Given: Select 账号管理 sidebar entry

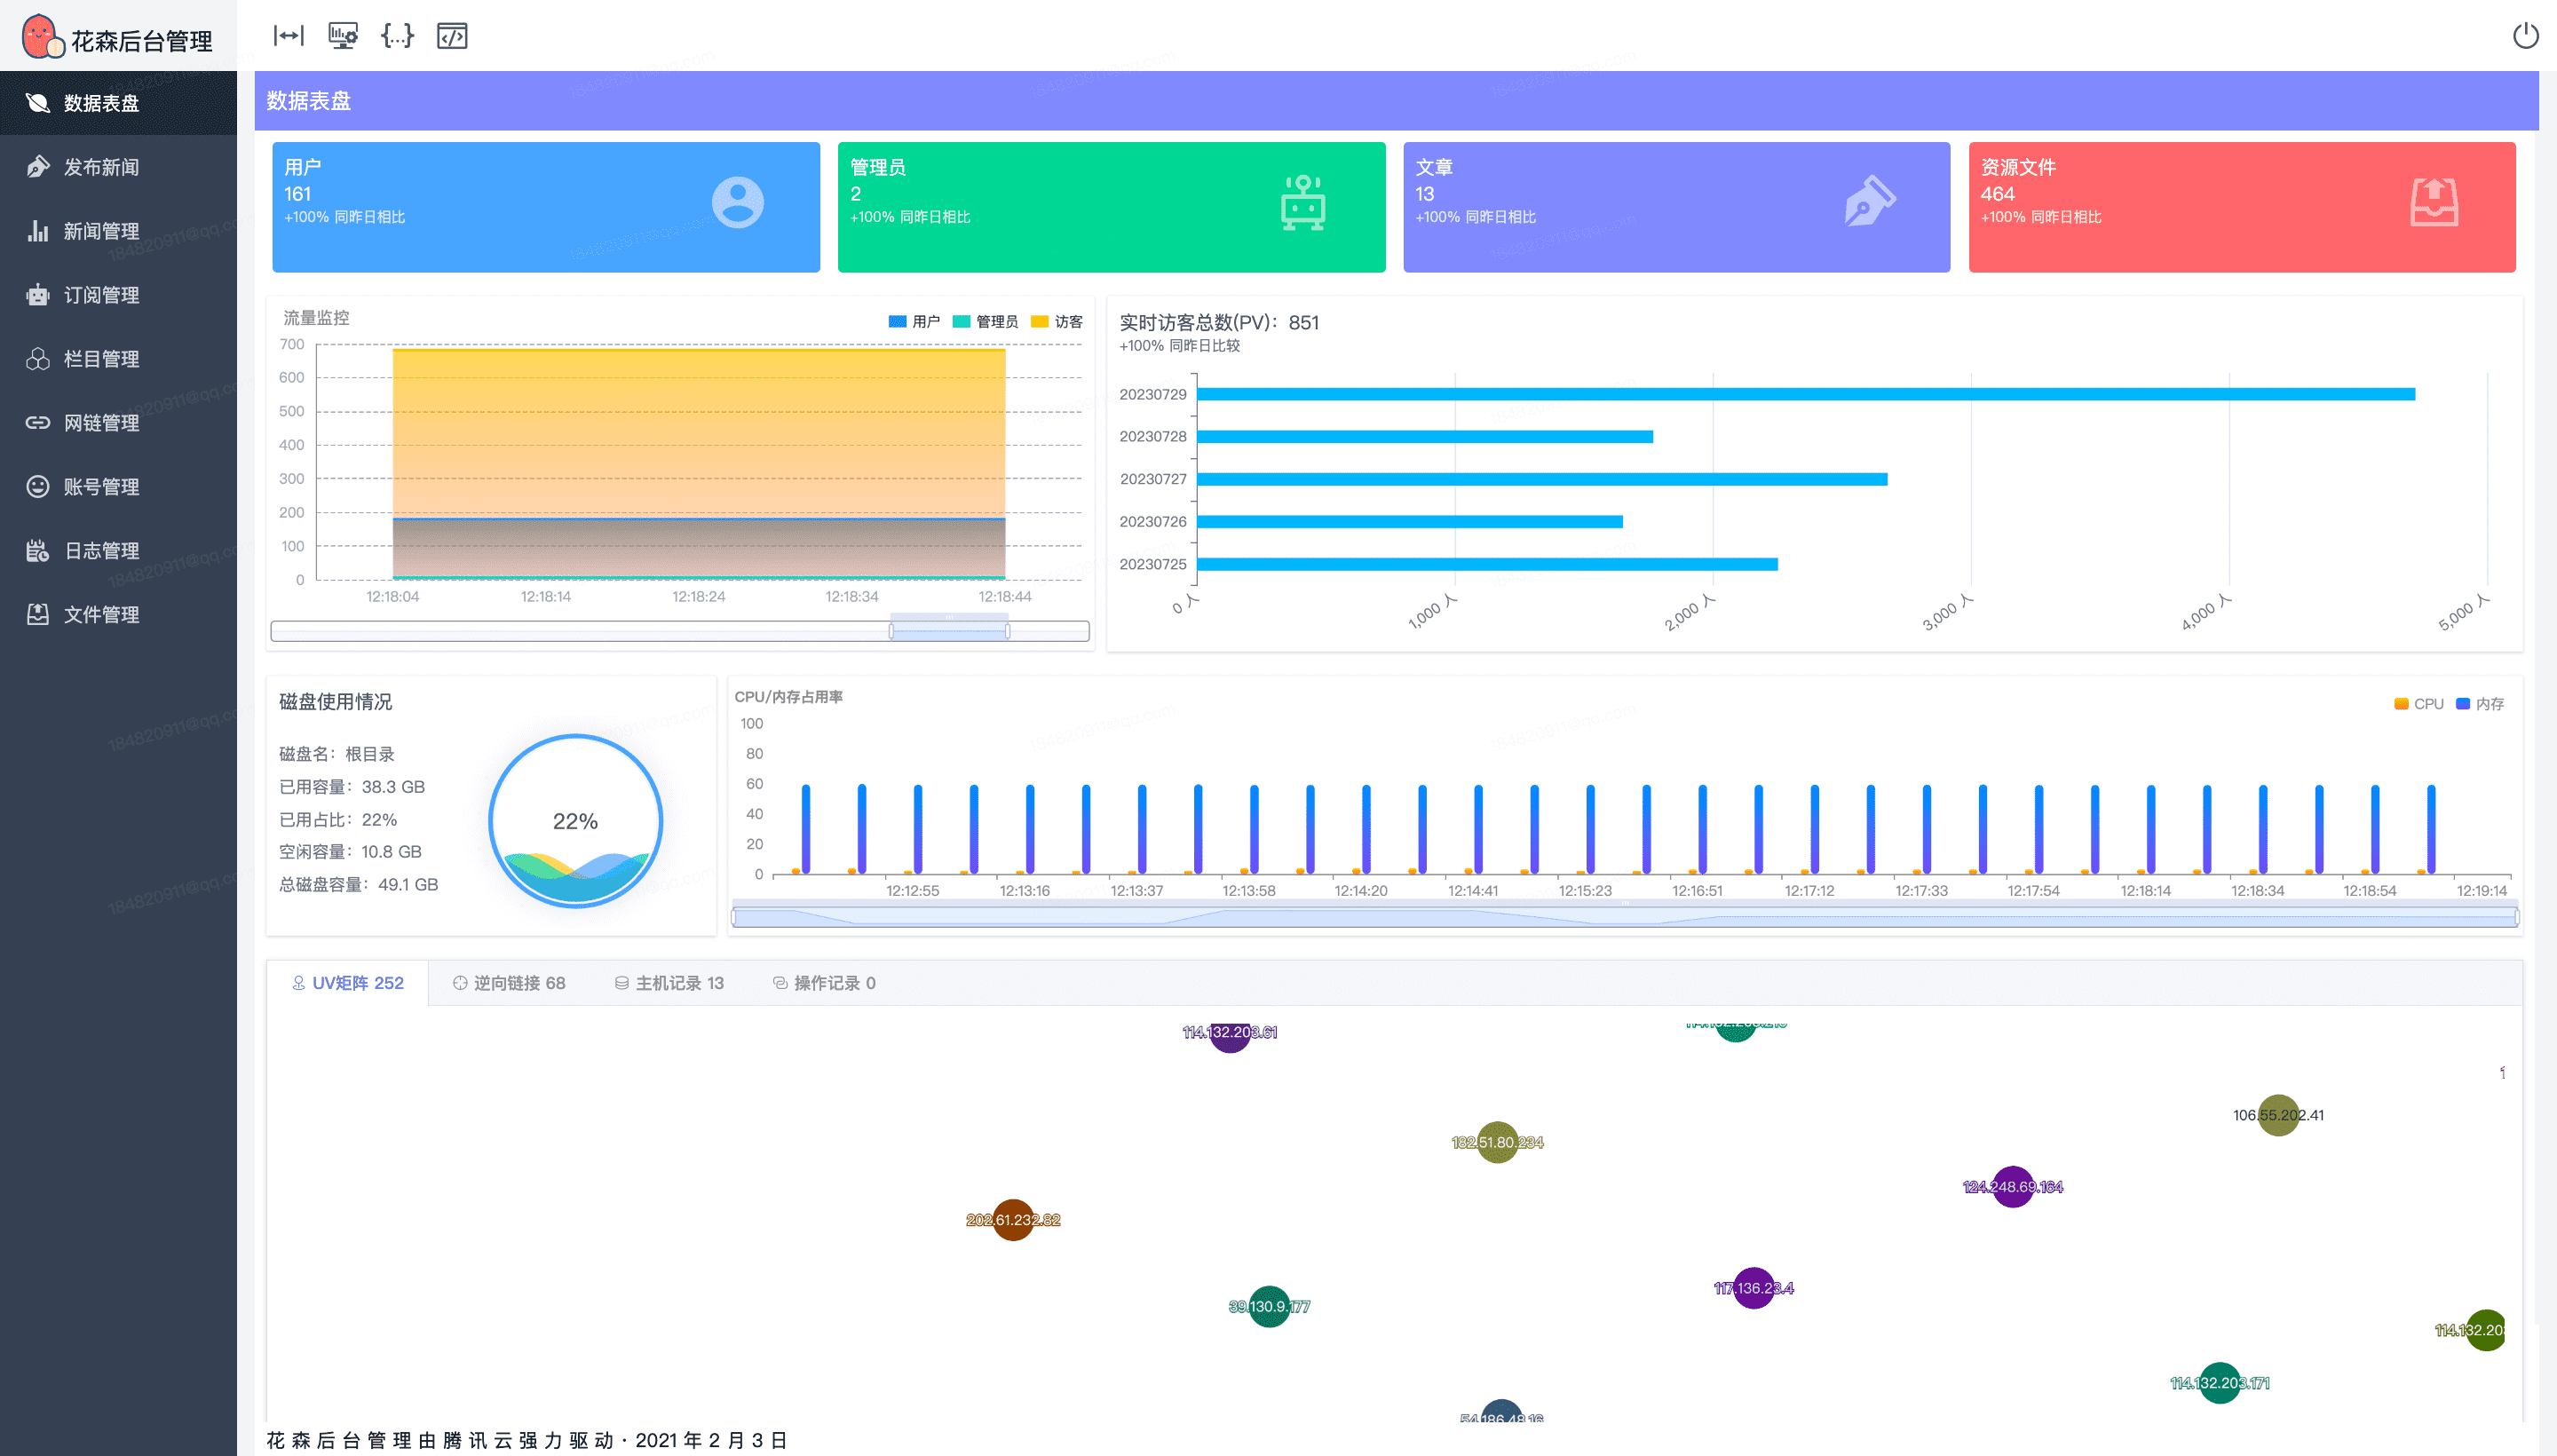Looking at the screenshot, I should tap(118, 487).
